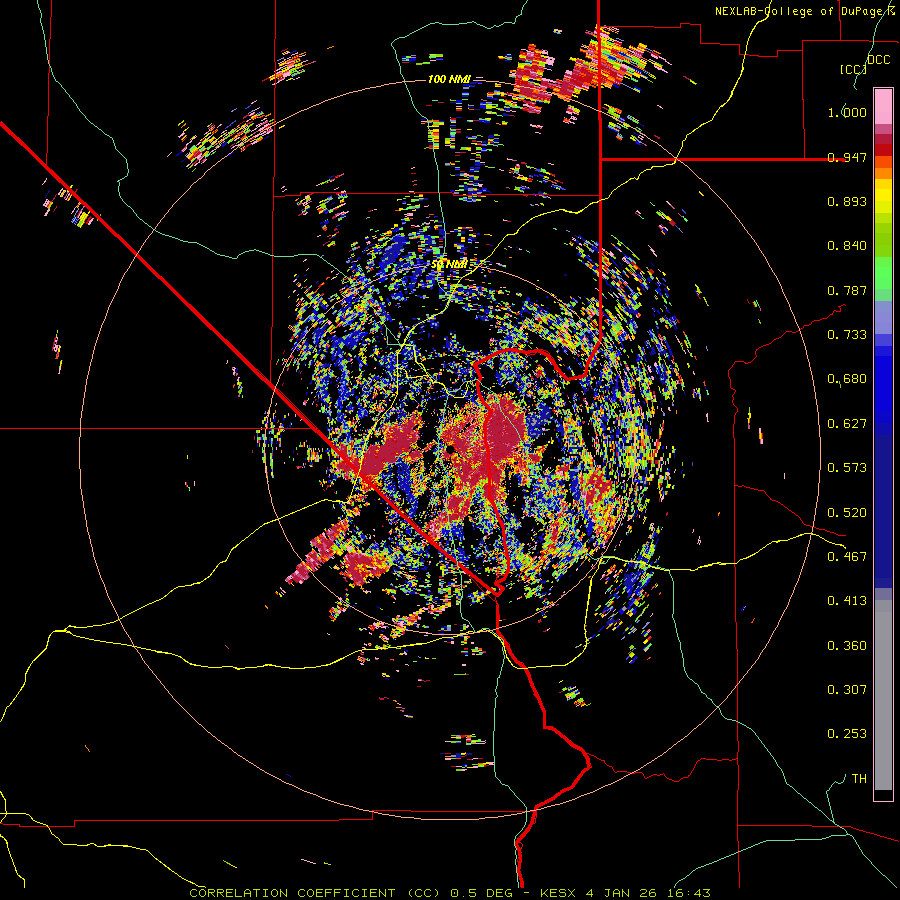
Task: Click the DCC label above the scale
Action: point(878,60)
